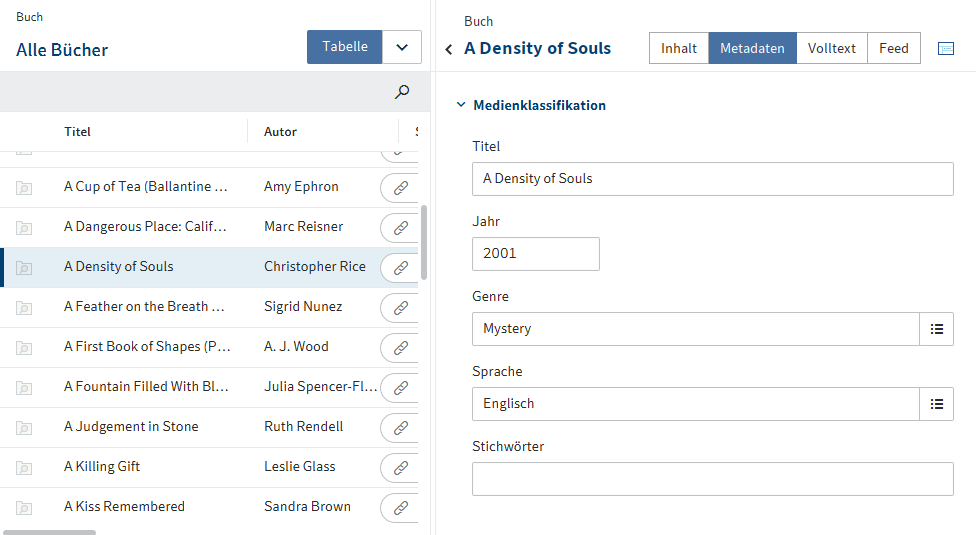Select the Metadaten tab
The width and height of the screenshot is (976, 535).
tap(752, 48)
